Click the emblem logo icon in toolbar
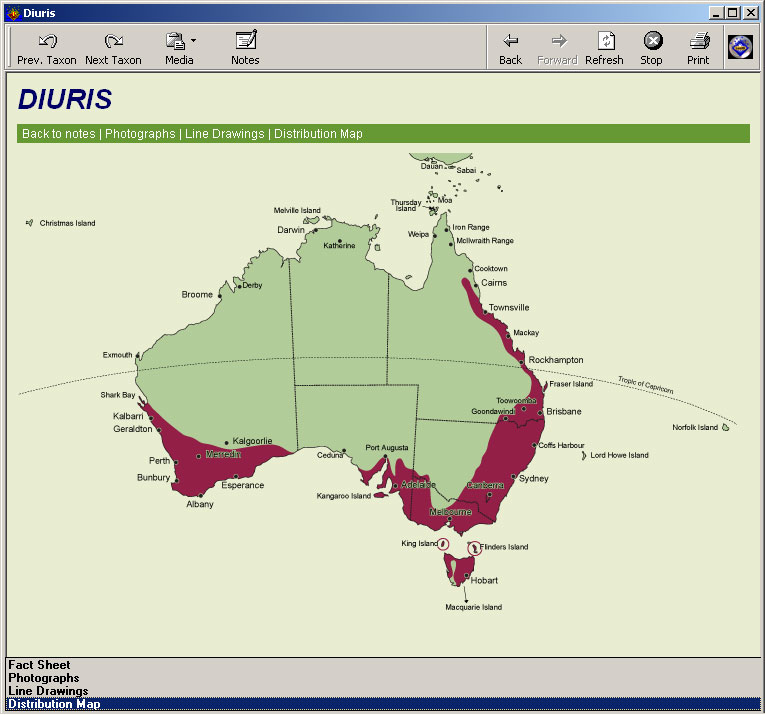 coord(740,47)
